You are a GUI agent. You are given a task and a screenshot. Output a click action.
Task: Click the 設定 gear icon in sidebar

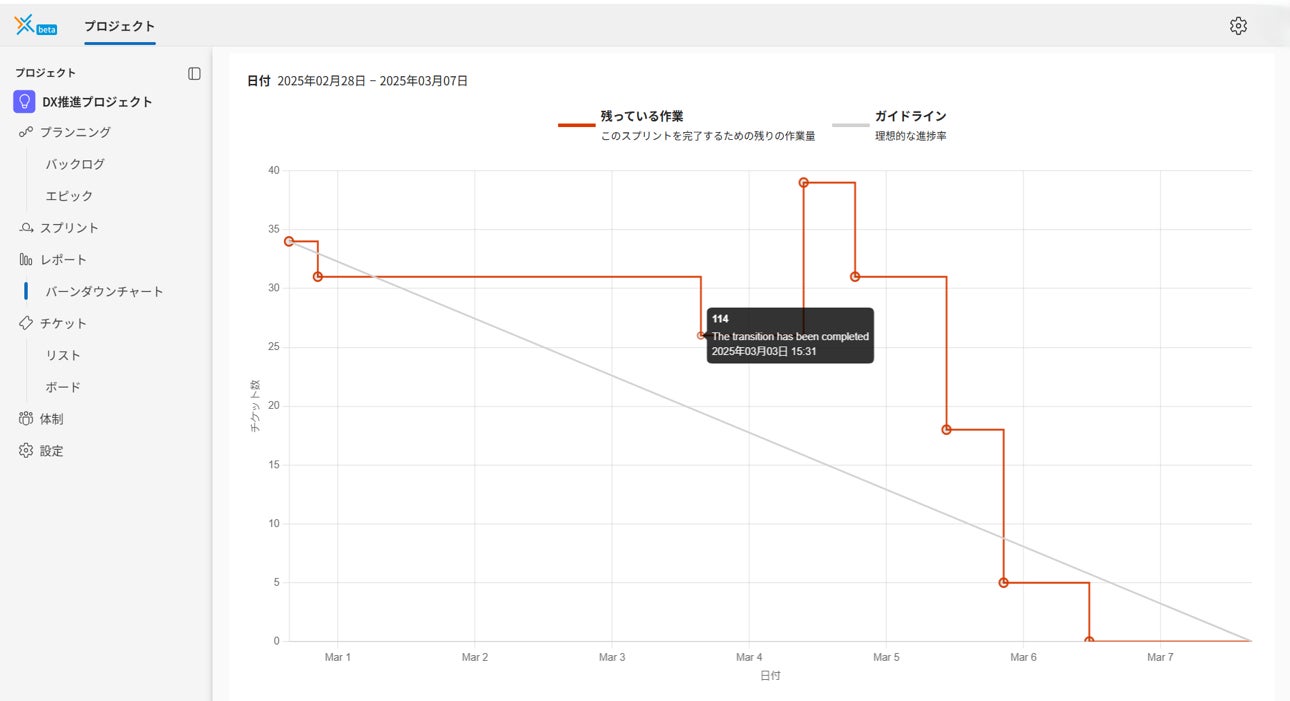[x=26, y=451]
